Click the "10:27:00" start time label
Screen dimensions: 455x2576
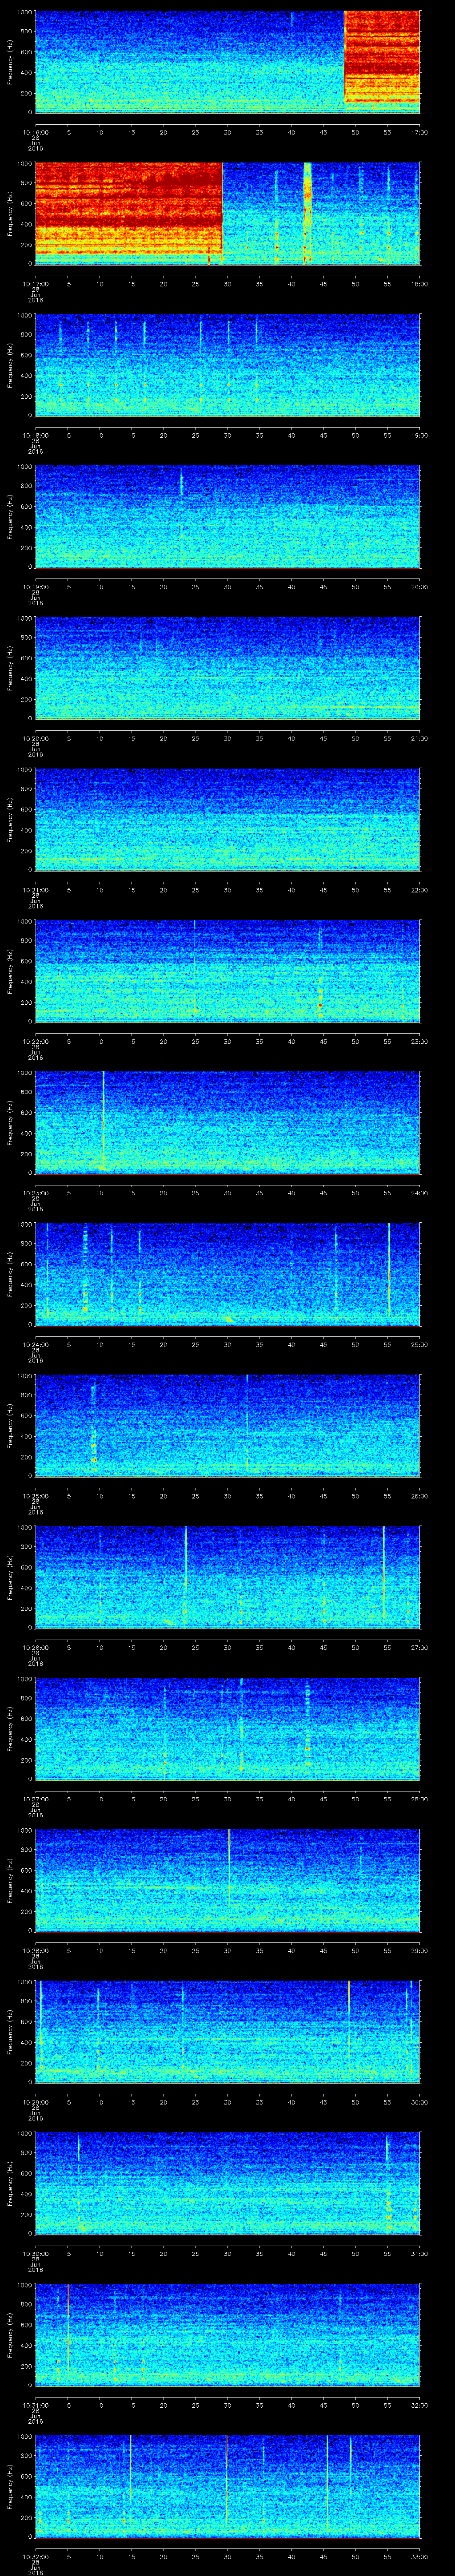(x=35, y=1799)
